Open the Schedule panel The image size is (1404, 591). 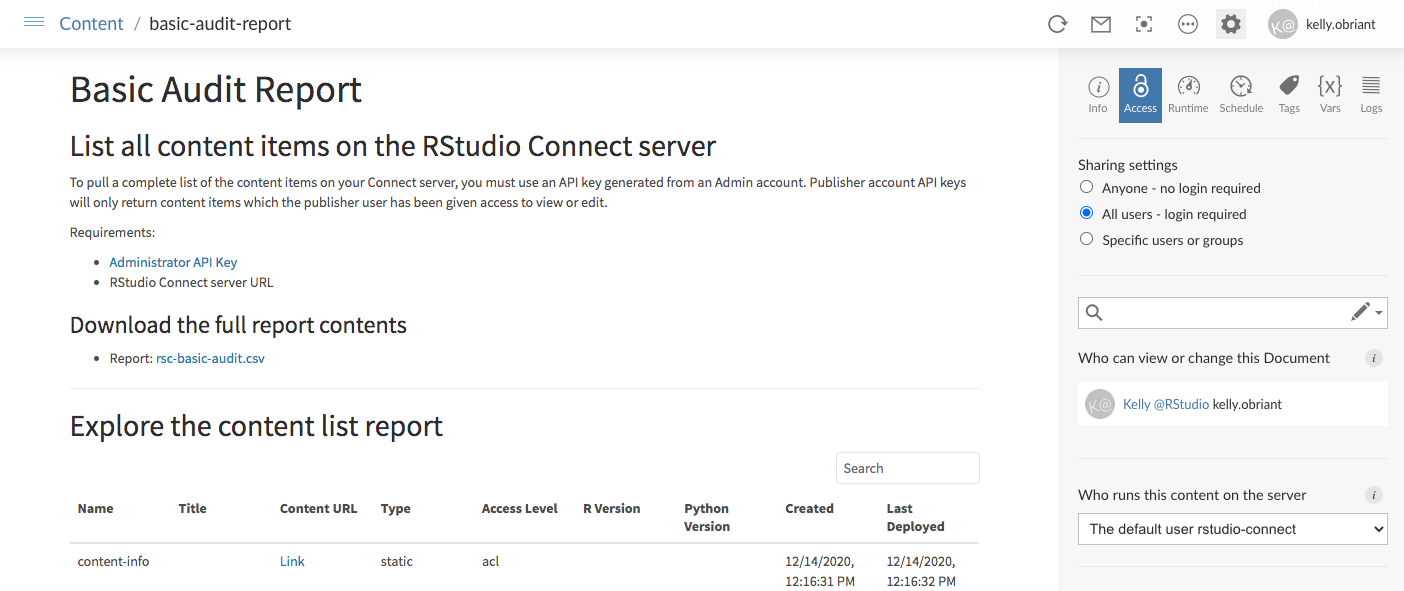[x=1241, y=94]
